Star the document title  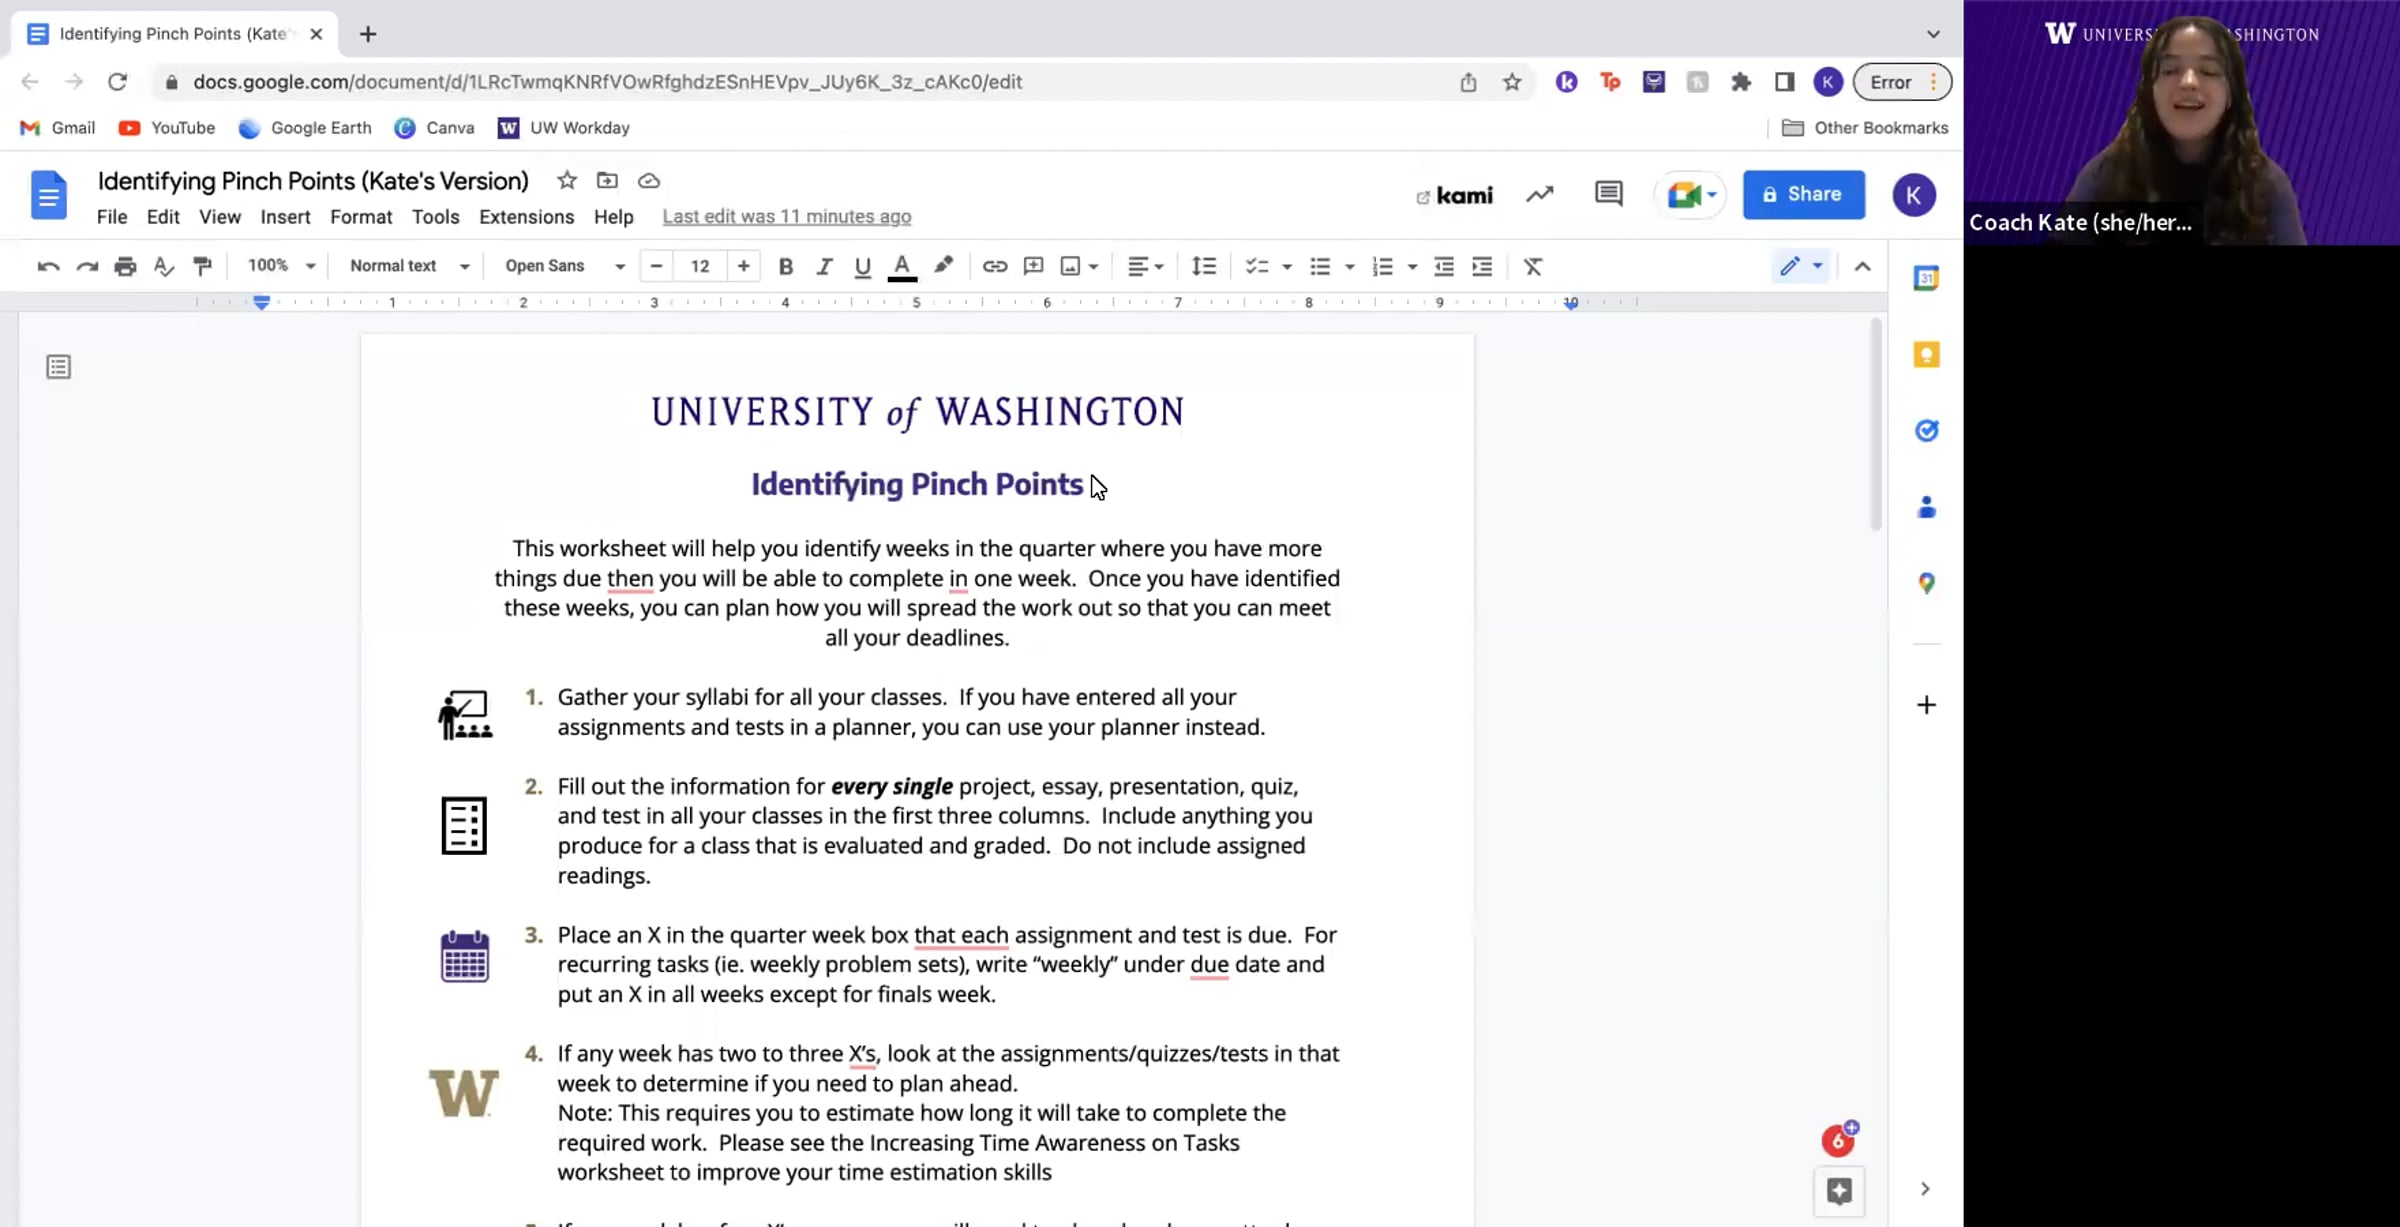[567, 181]
